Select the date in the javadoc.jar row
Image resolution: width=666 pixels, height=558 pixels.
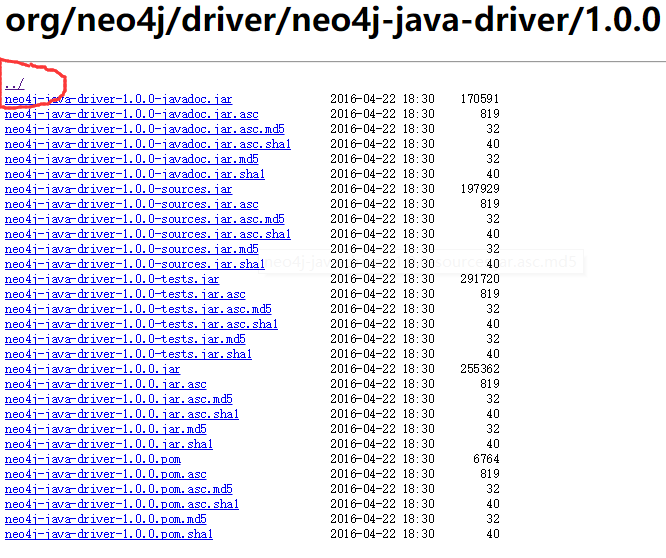[382, 99]
